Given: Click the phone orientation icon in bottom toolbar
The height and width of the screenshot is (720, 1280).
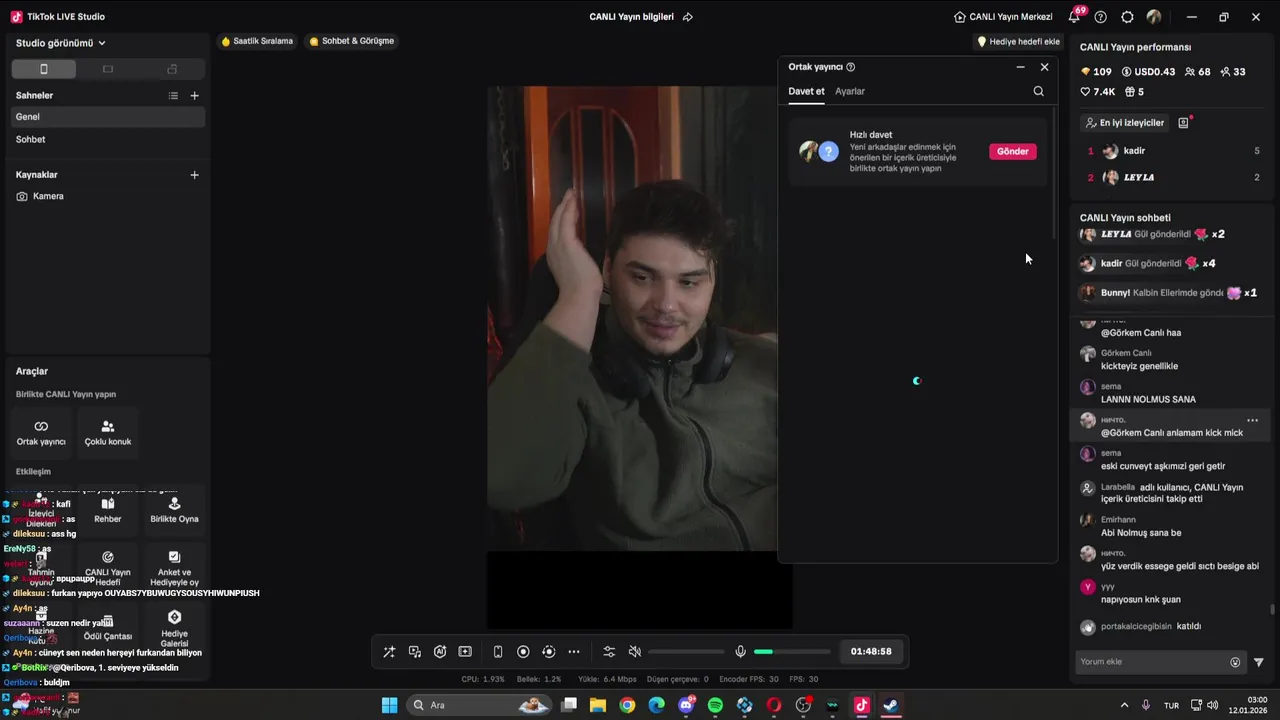Looking at the screenshot, I should 498,652.
